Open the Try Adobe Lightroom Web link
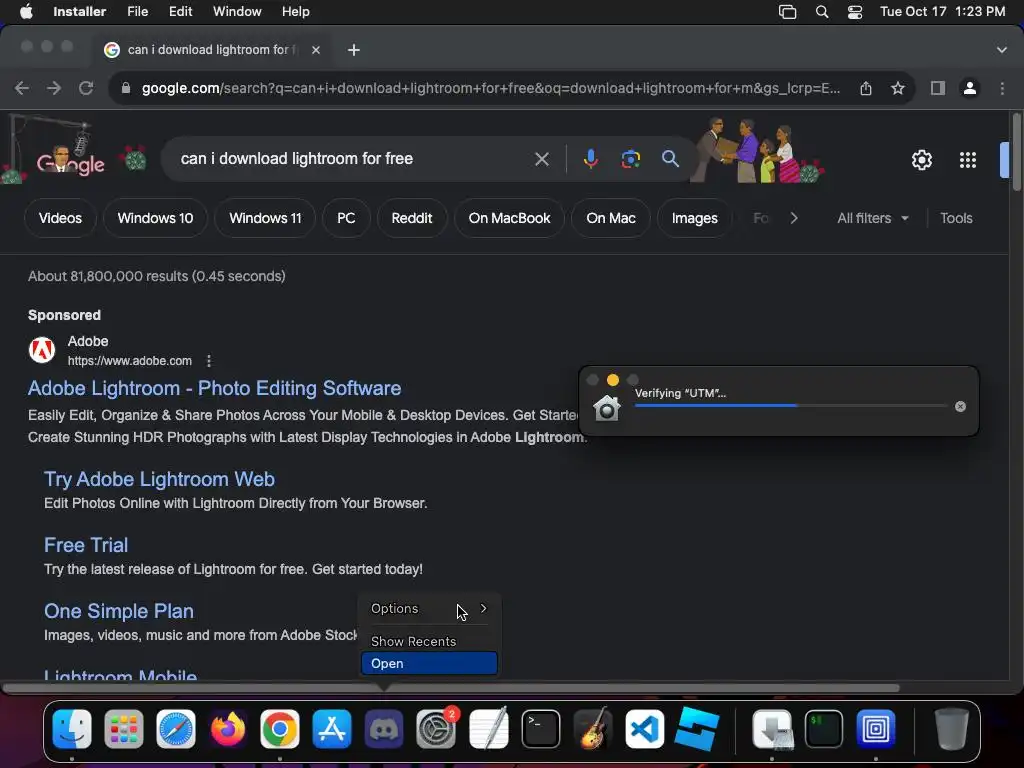The image size is (1024, 768). (x=159, y=479)
